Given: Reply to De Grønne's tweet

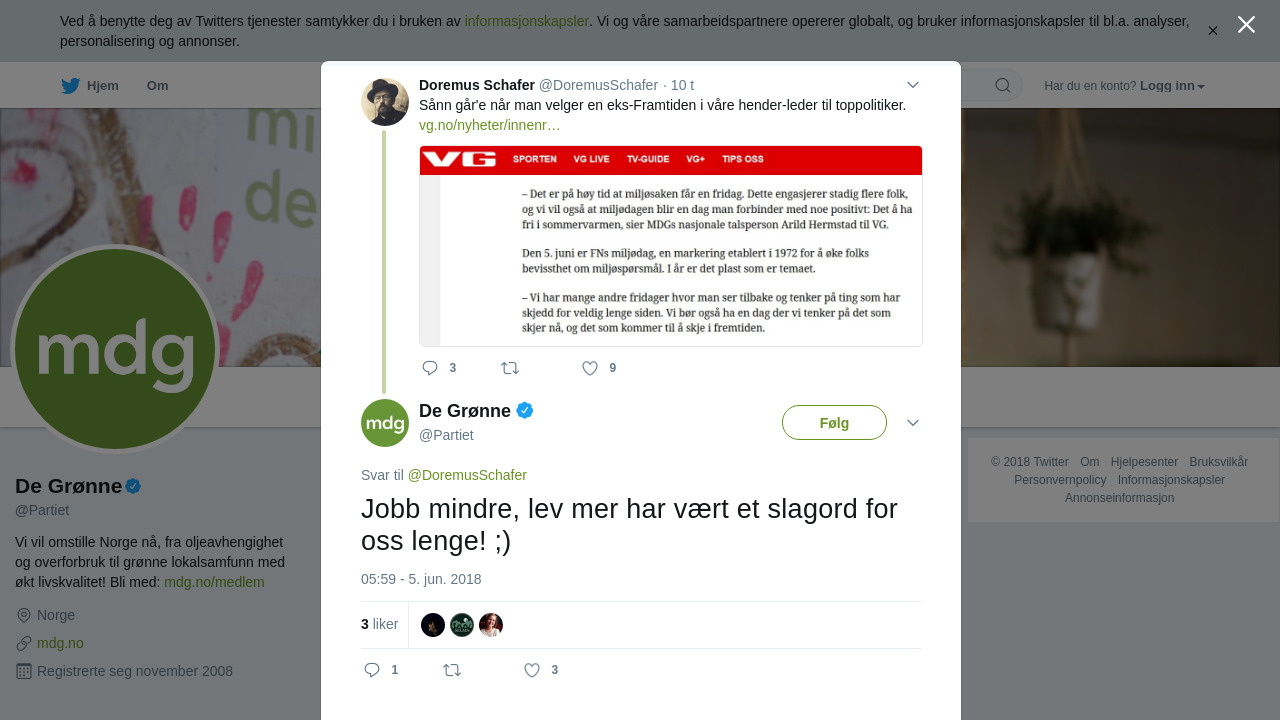Looking at the screenshot, I should coord(372,670).
